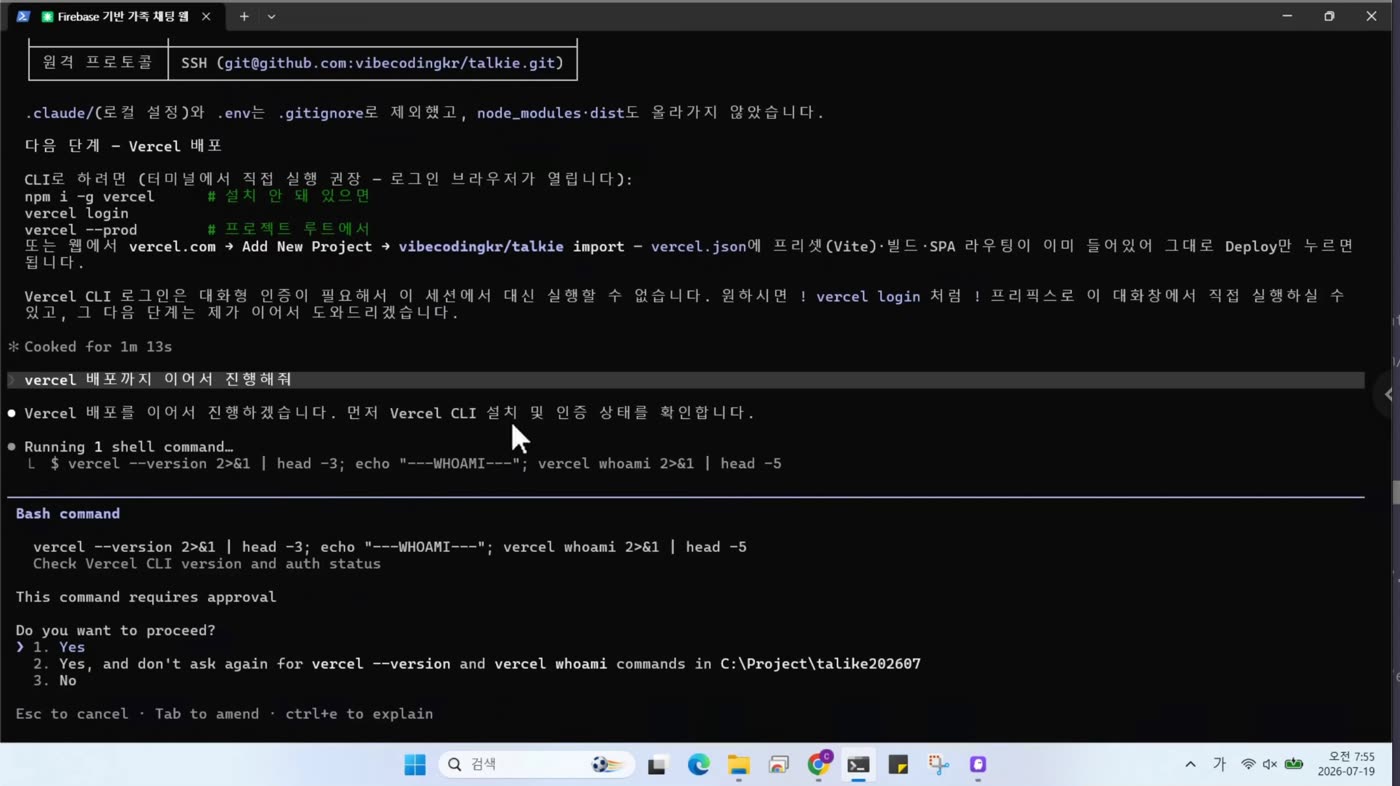Open File Explorer from the taskbar
This screenshot has width=1400, height=786.
click(x=738, y=765)
